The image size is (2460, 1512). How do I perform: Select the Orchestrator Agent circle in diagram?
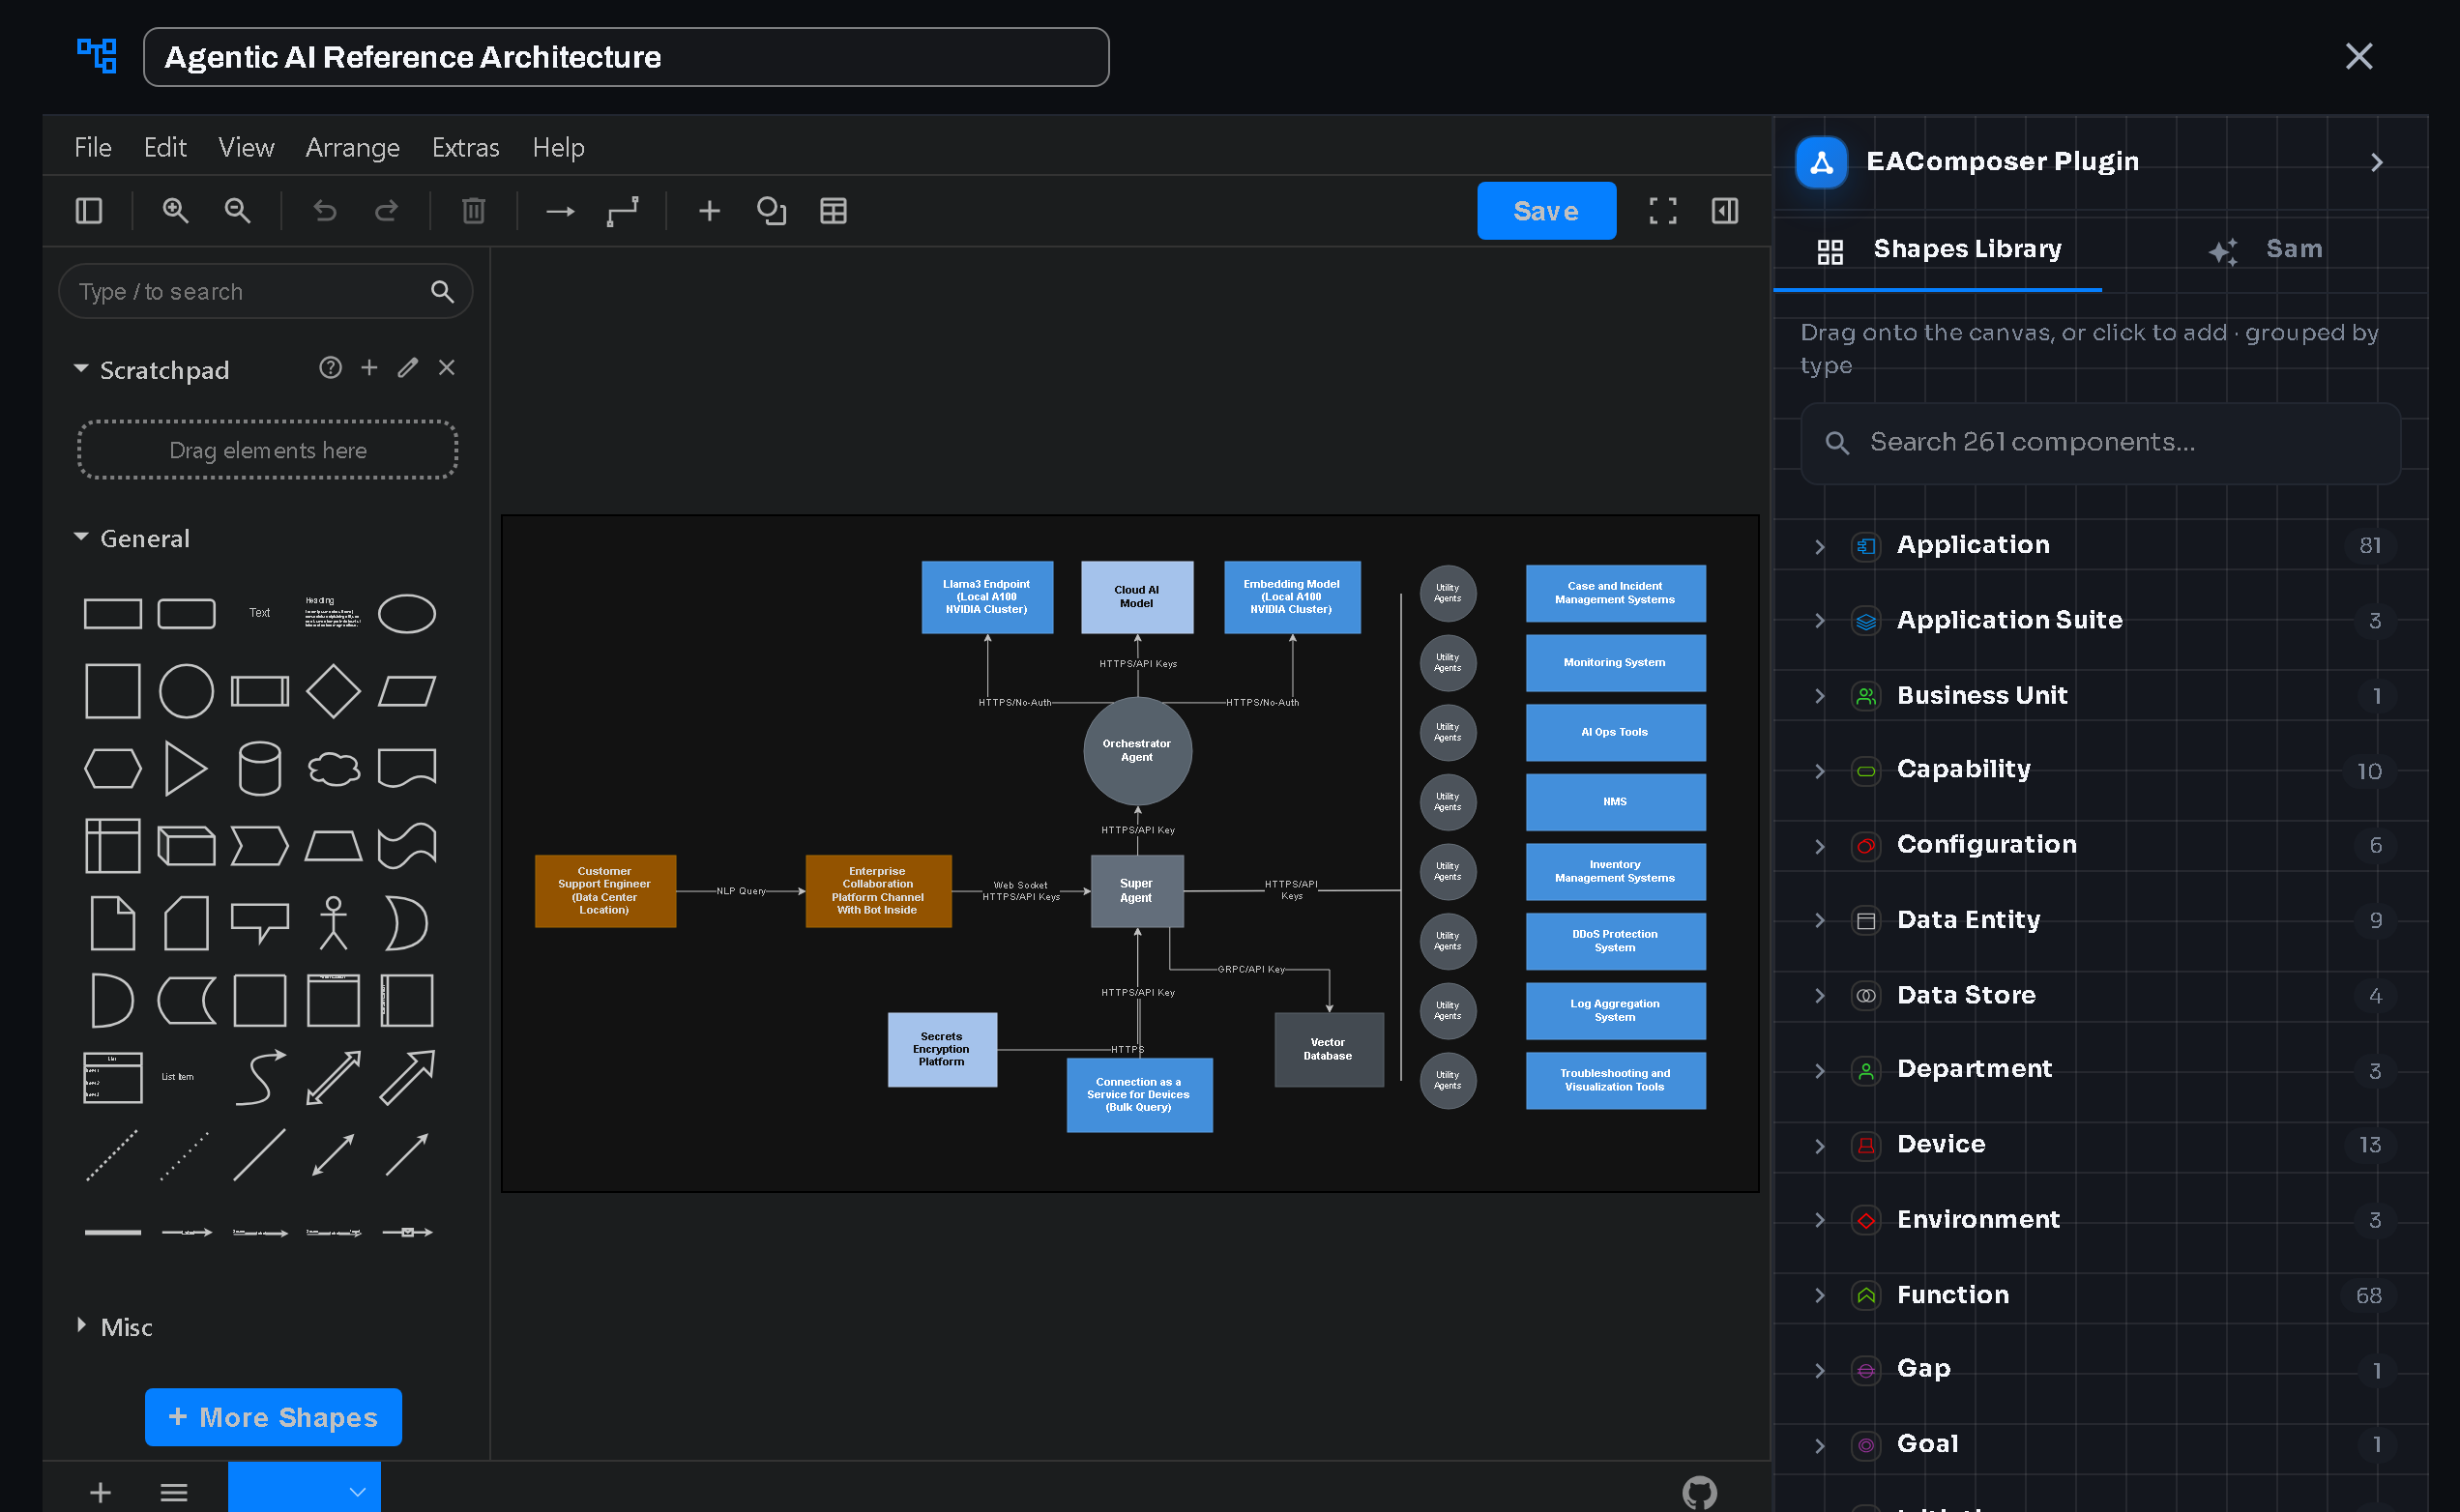(x=1137, y=751)
